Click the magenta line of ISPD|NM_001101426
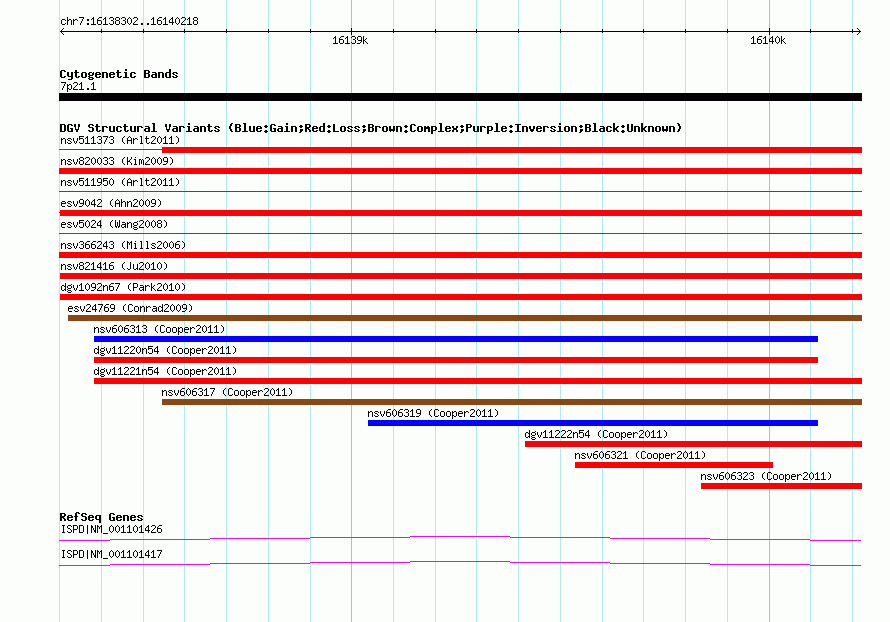 (460, 538)
